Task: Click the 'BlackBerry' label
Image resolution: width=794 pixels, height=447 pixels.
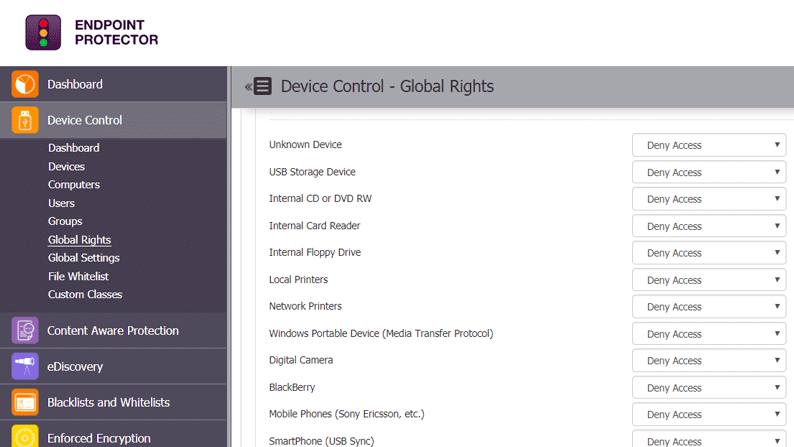Action: tap(292, 387)
